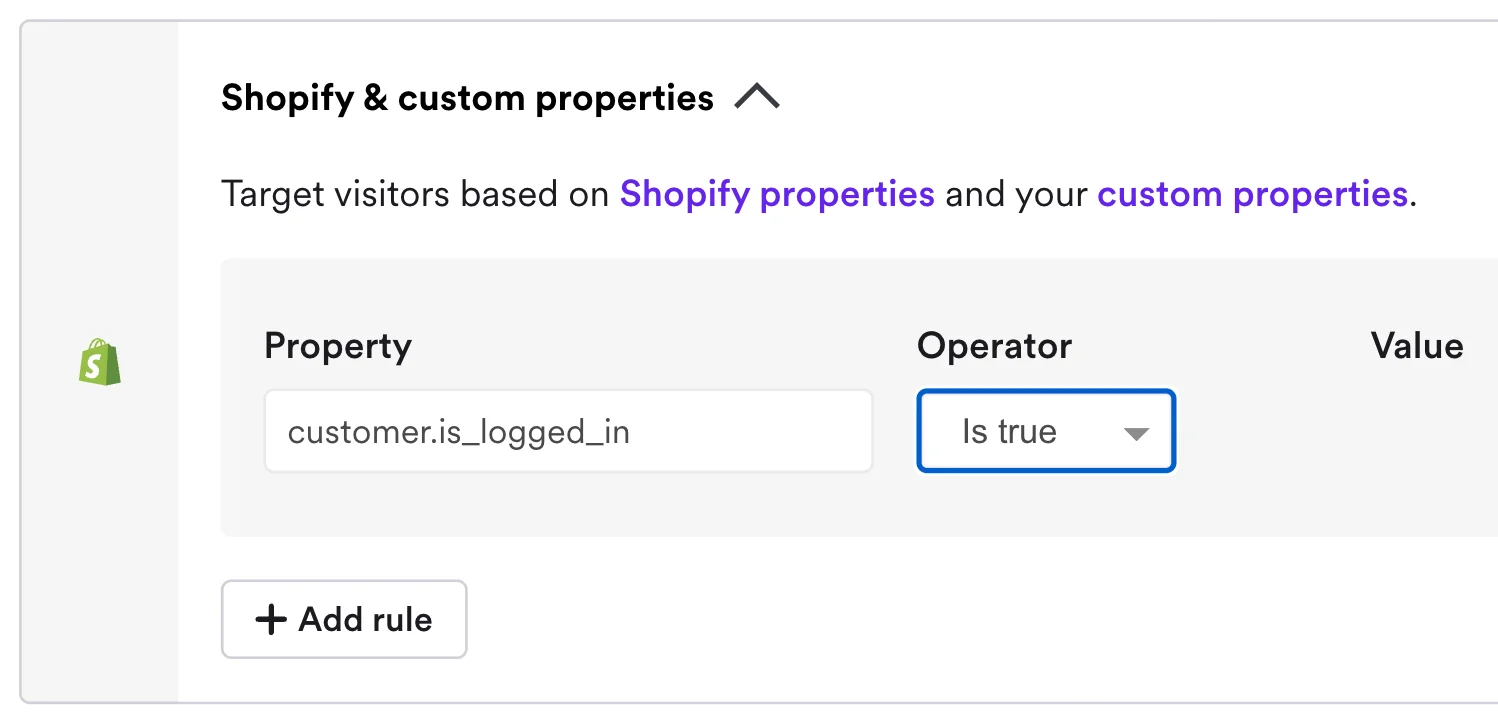Open the "Is true" operator dropdown
Screen dimensions: 1498x718
(x=1045, y=431)
